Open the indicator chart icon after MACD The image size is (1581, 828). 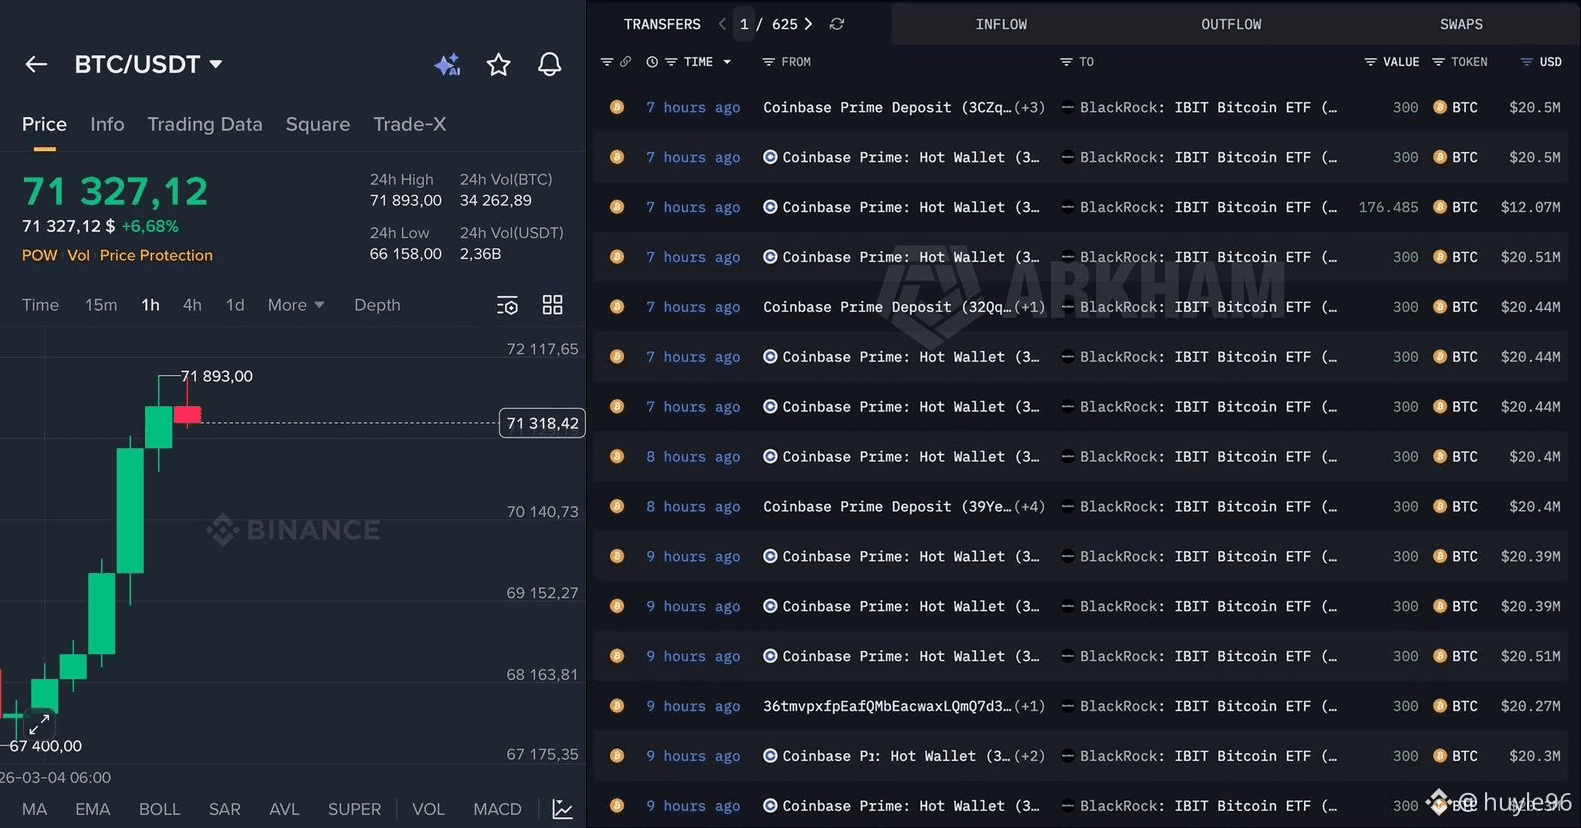coord(562,809)
